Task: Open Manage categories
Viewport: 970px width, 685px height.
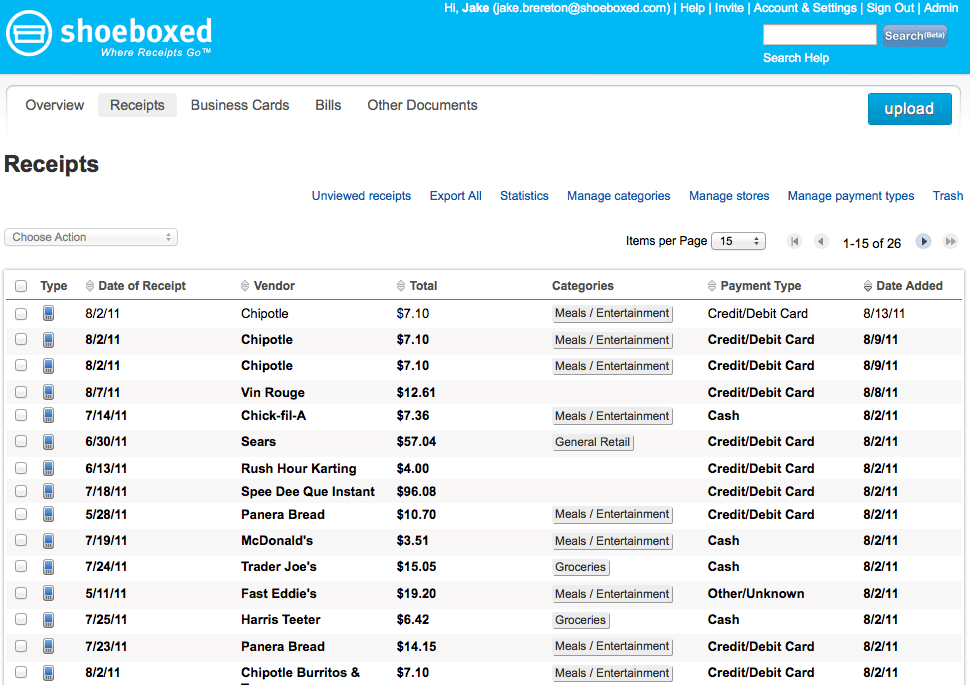Action: [x=619, y=196]
